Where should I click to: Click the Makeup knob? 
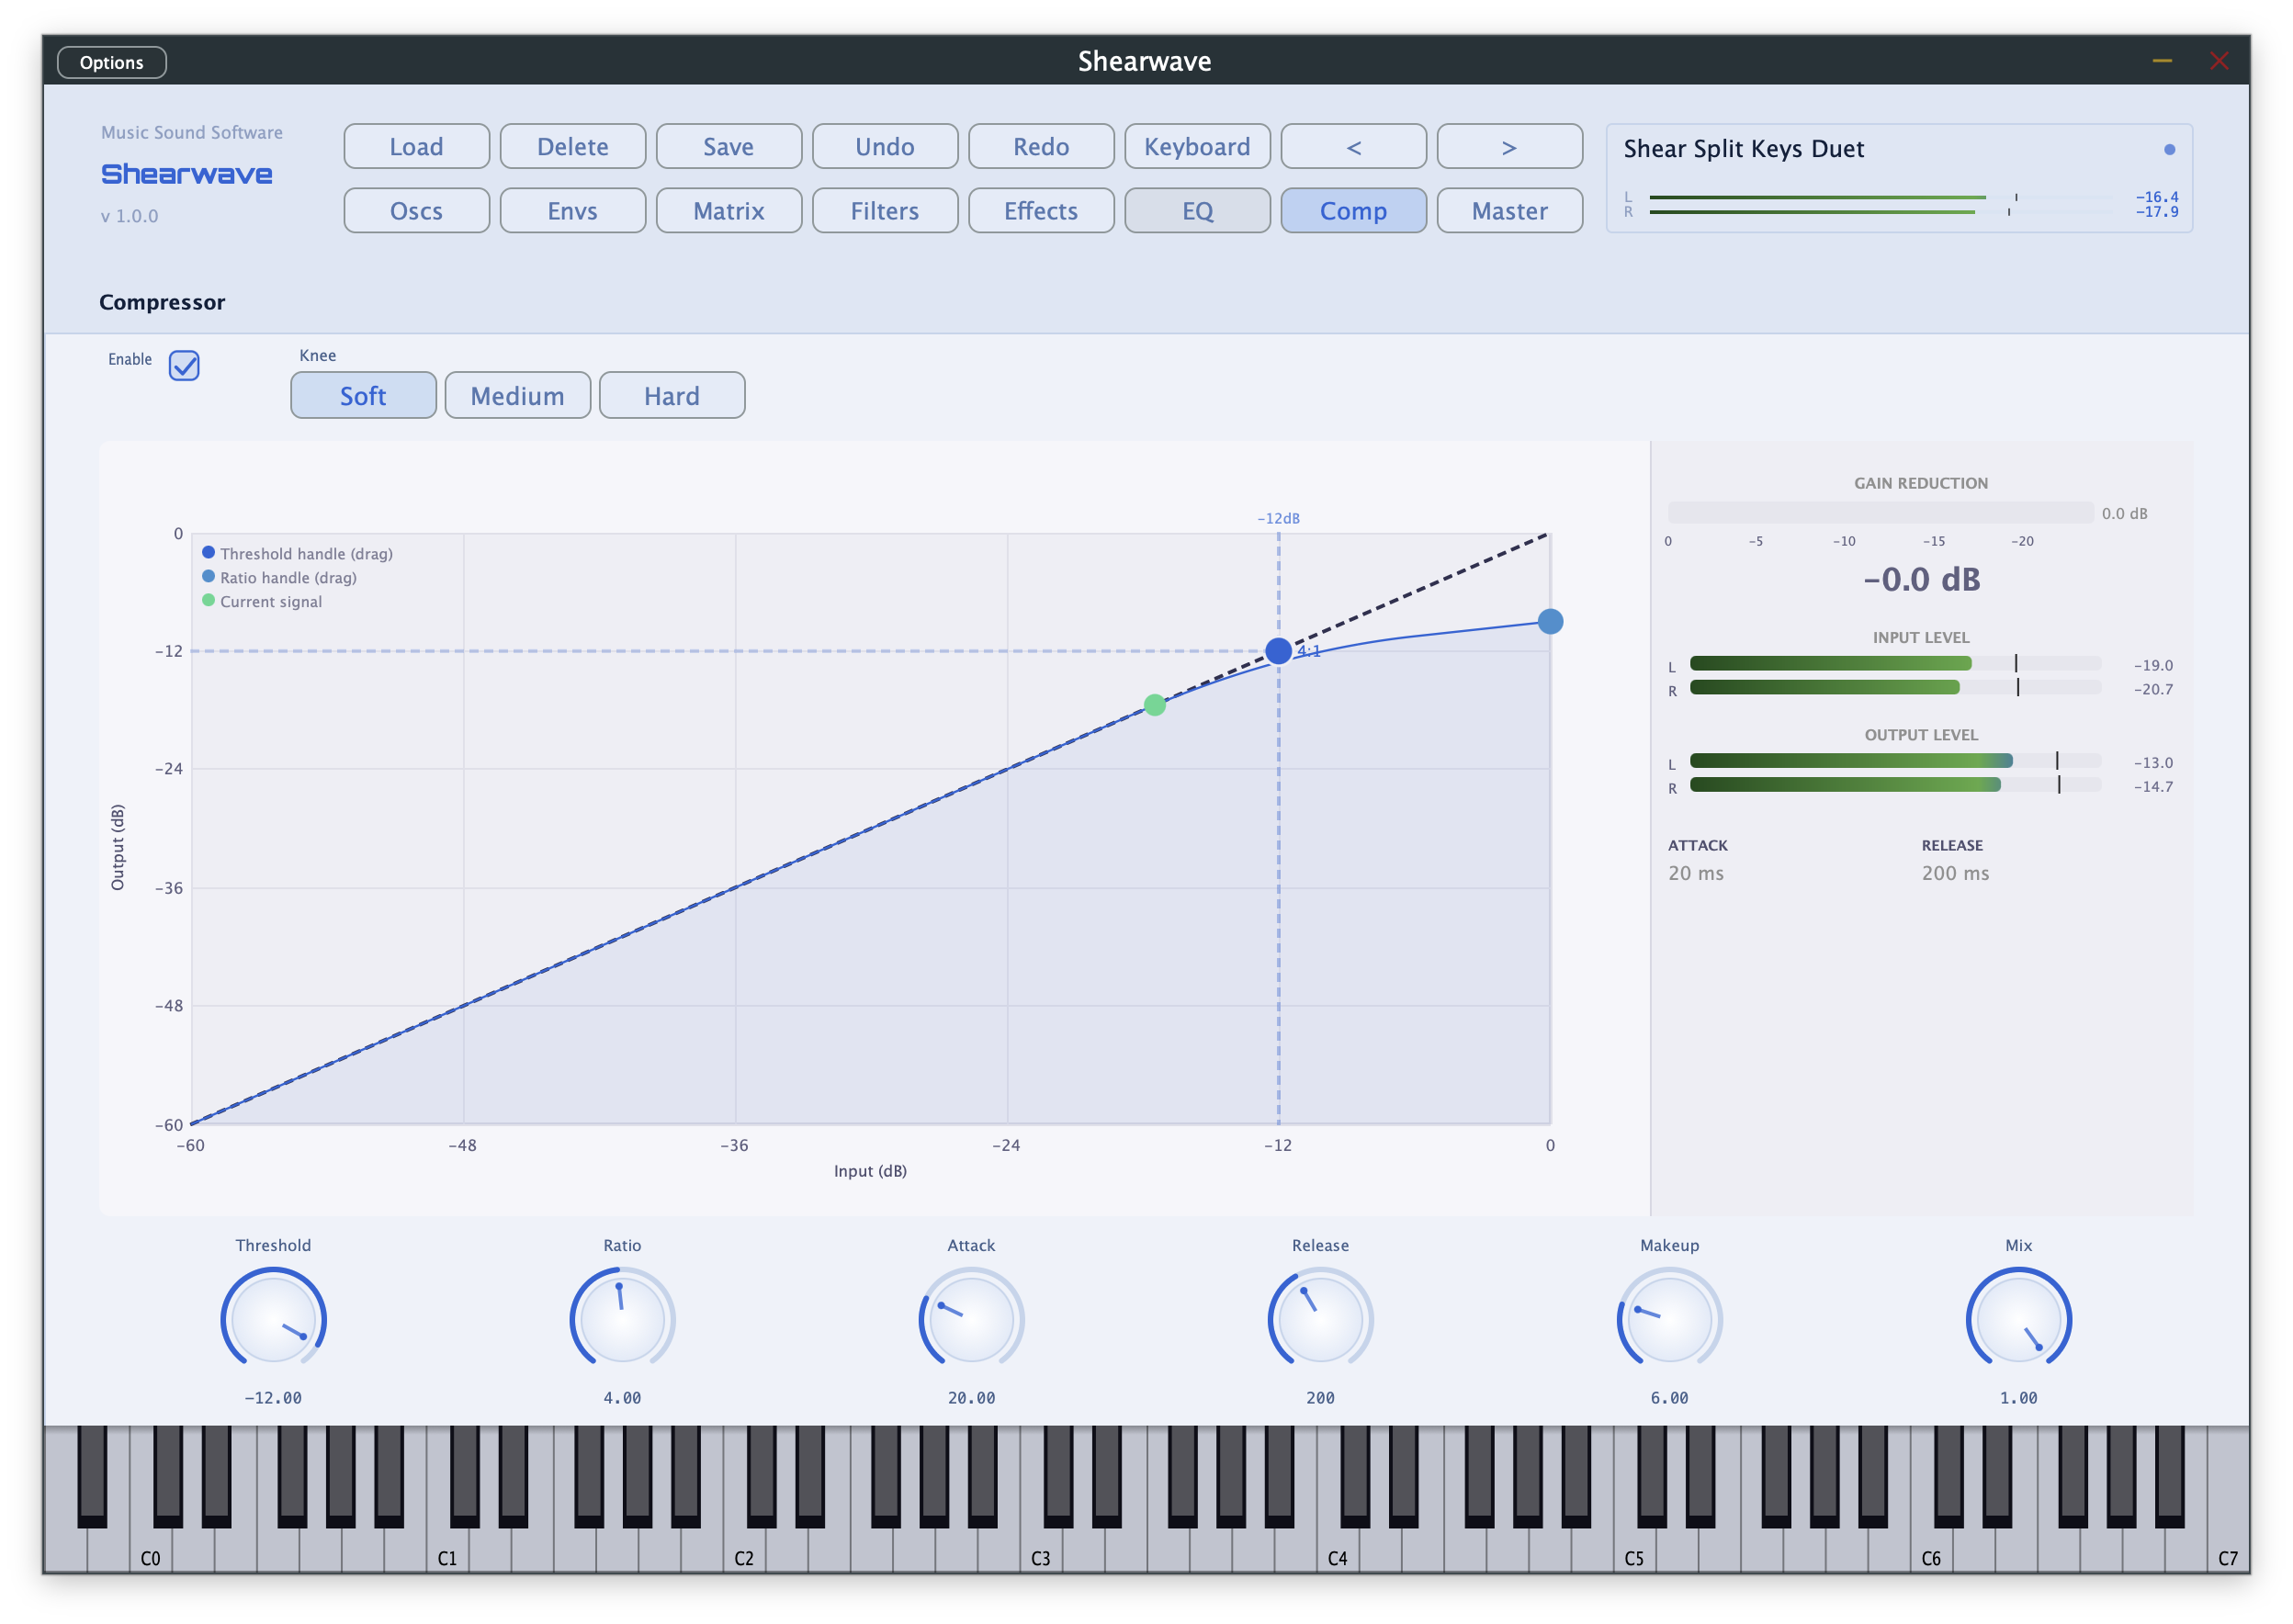click(1669, 1319)
